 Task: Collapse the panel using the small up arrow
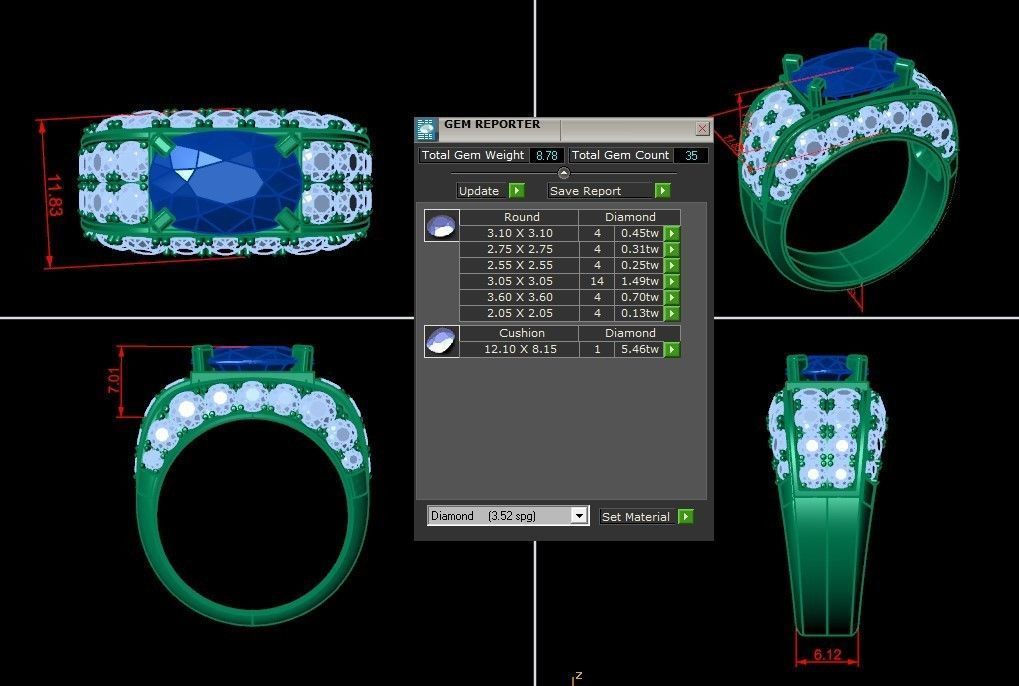point(563,173)
